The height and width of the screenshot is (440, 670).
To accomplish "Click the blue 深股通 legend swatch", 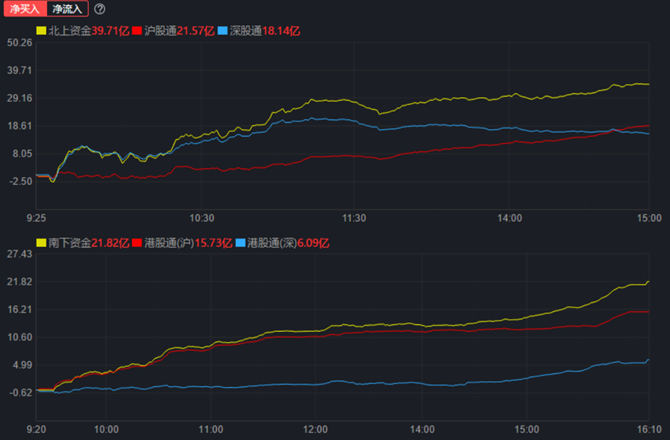I will point(222,31).
